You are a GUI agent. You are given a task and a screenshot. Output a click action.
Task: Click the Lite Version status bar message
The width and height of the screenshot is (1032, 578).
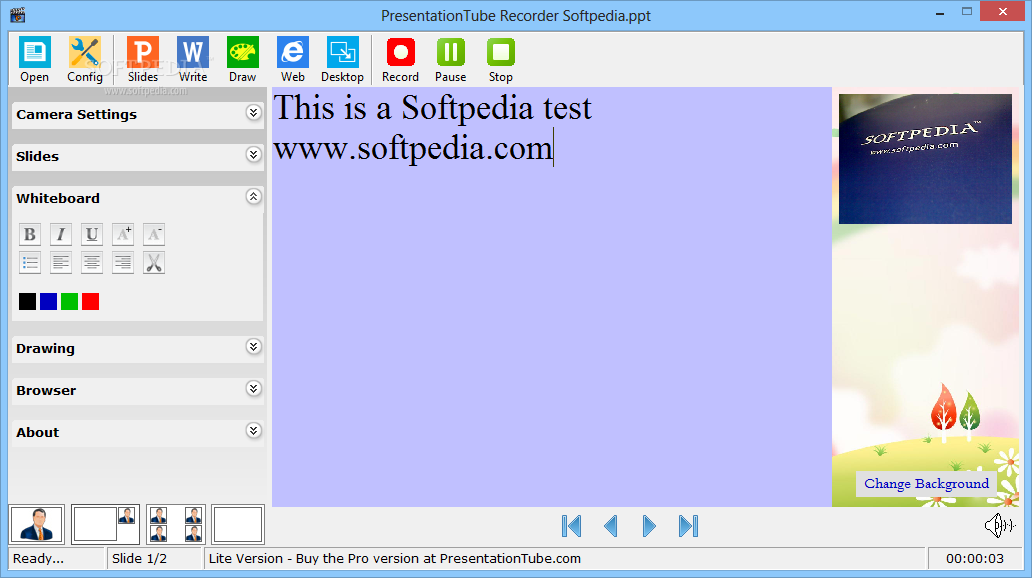(395, 559)
